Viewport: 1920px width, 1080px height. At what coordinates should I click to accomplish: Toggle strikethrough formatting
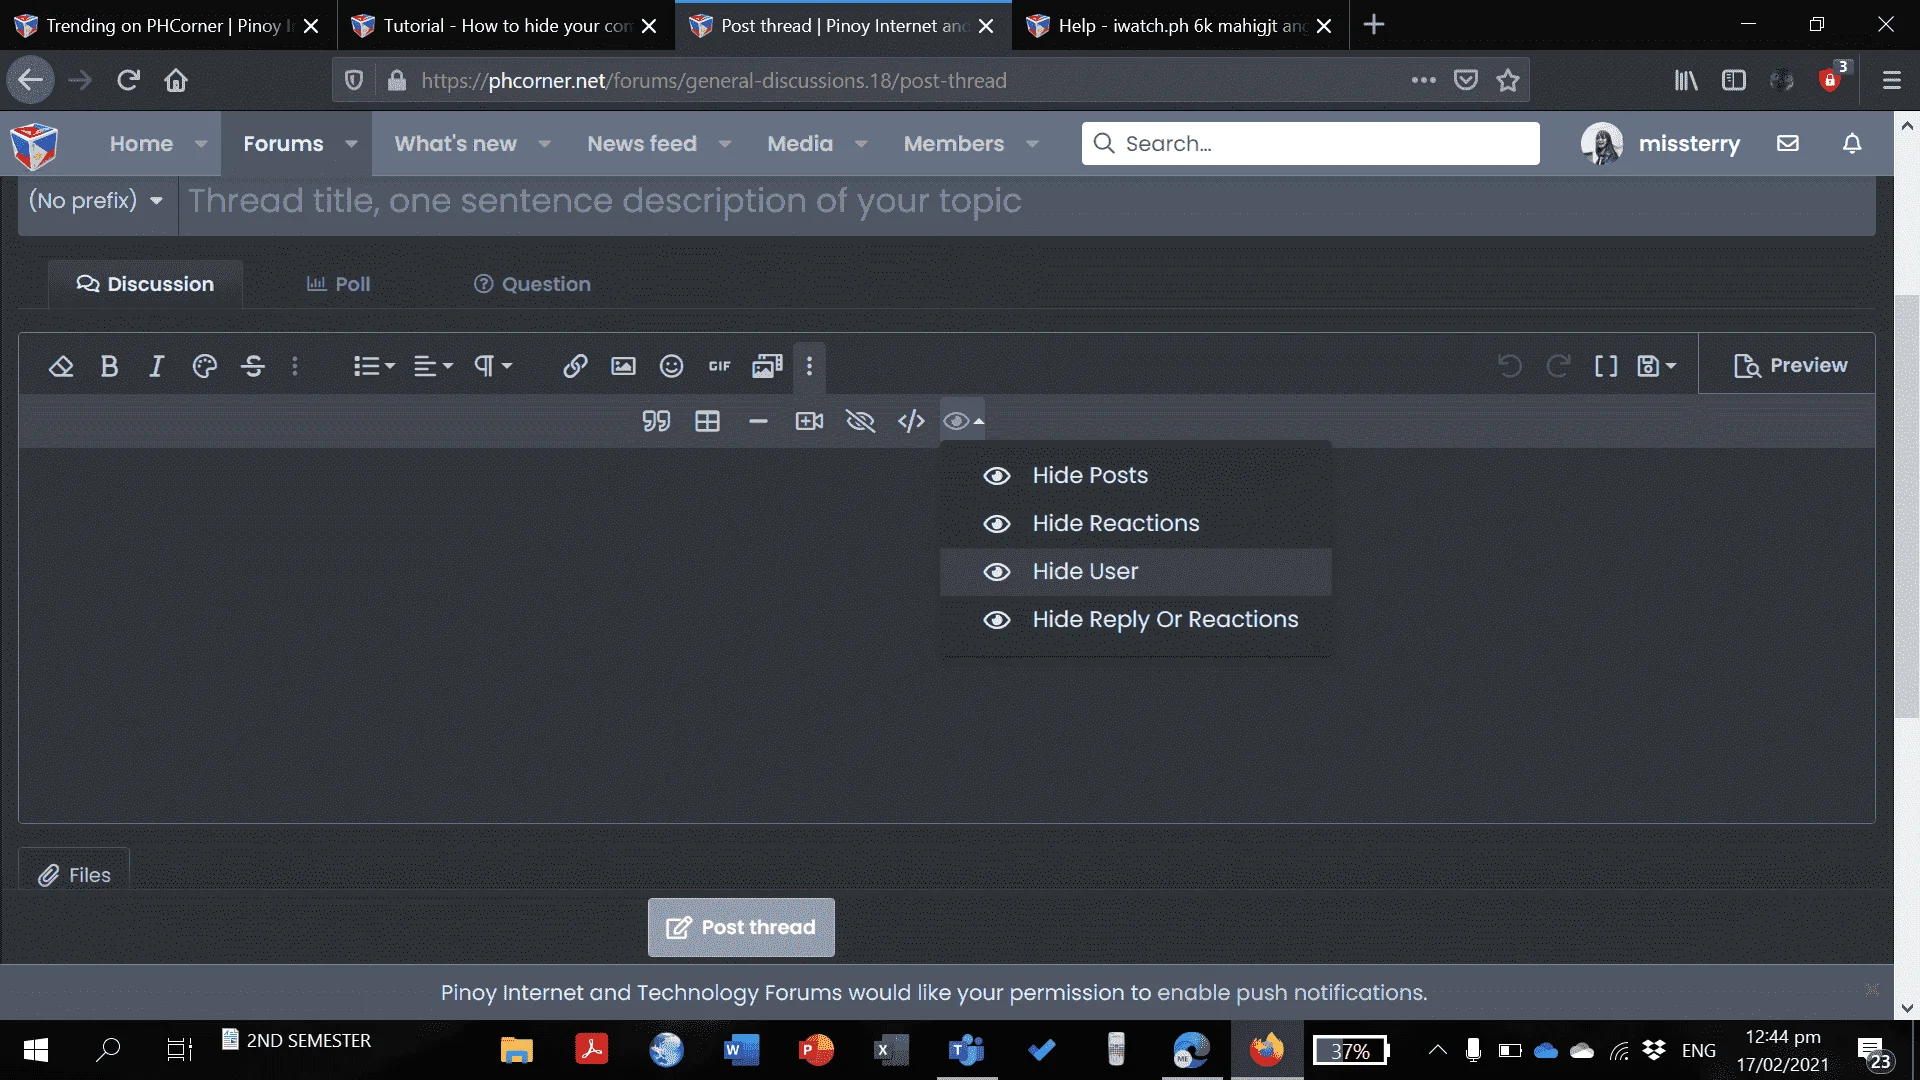pos(252,366)
